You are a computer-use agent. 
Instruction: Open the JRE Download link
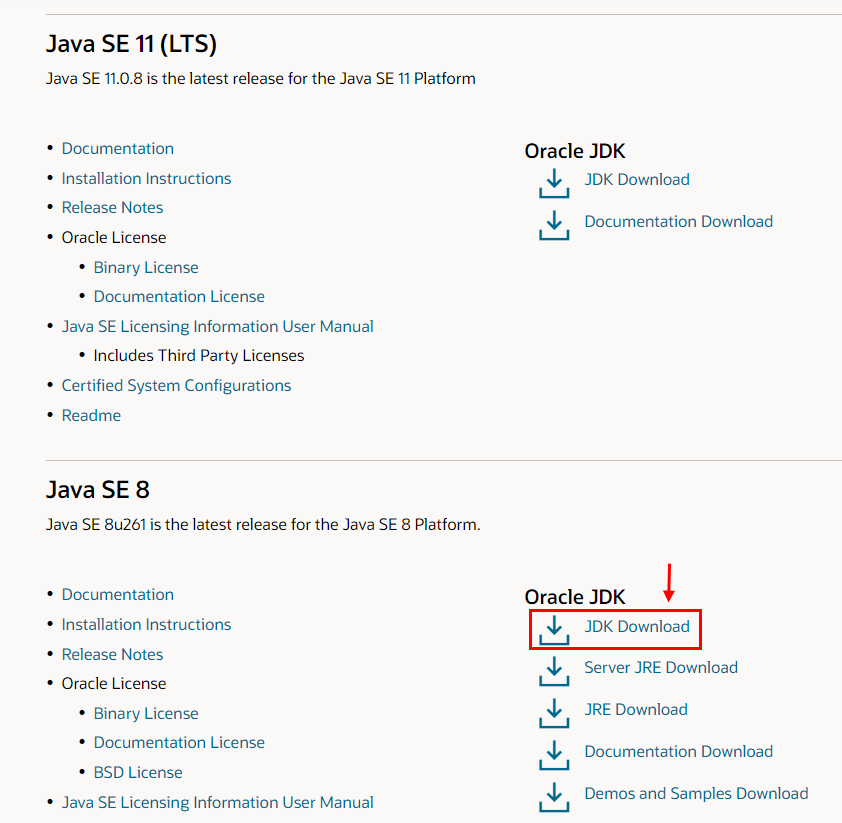[x=636, y=709]
